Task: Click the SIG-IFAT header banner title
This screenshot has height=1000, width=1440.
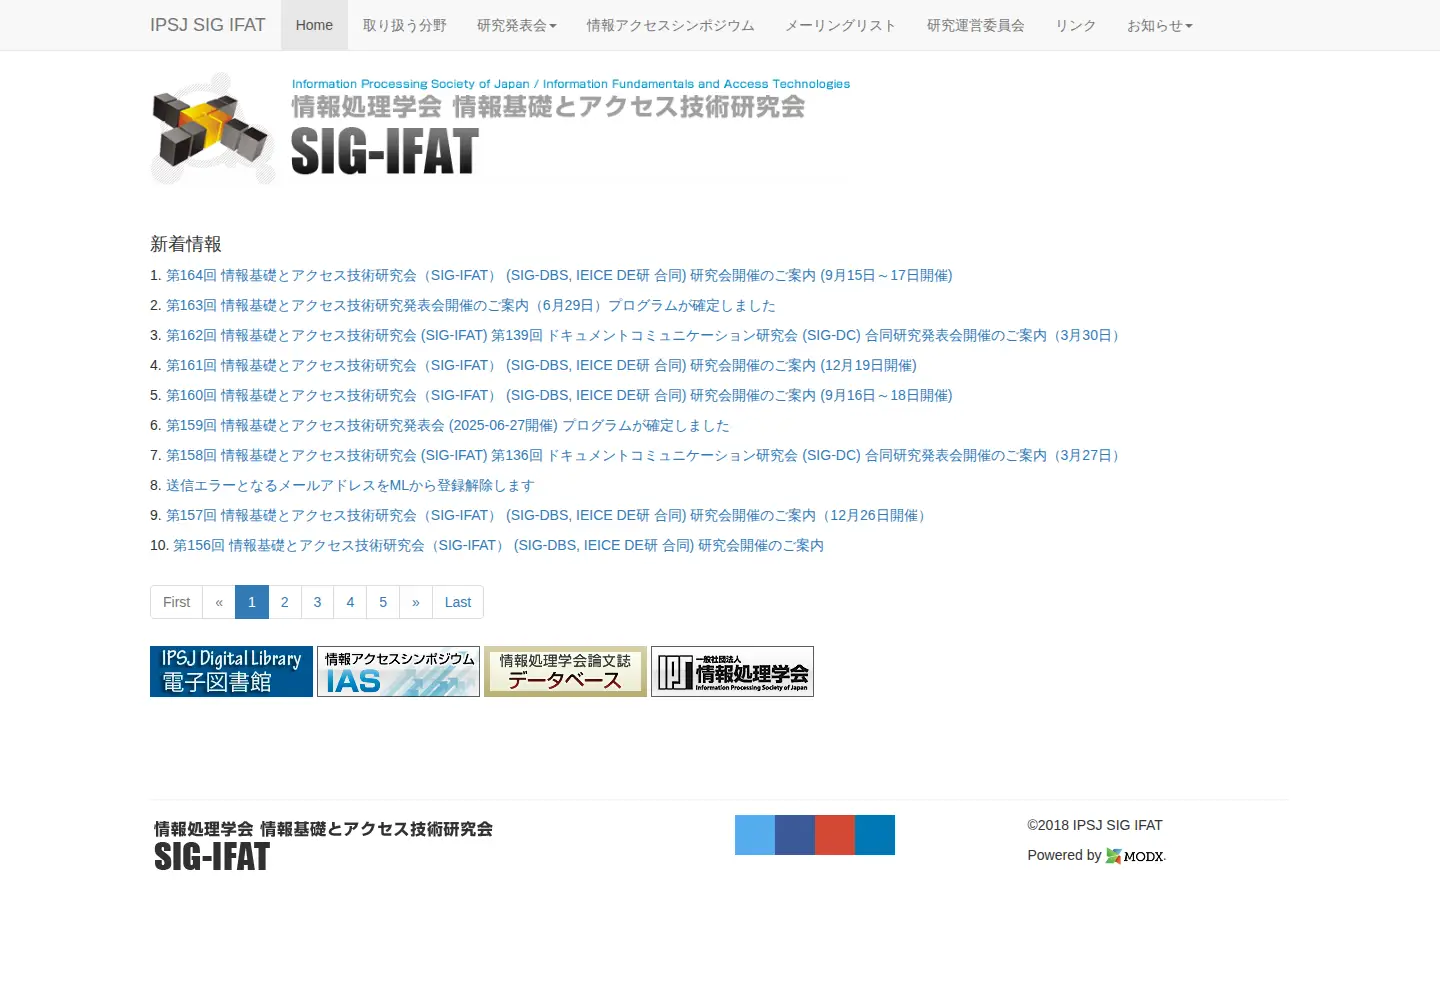Action: [385, 152]
